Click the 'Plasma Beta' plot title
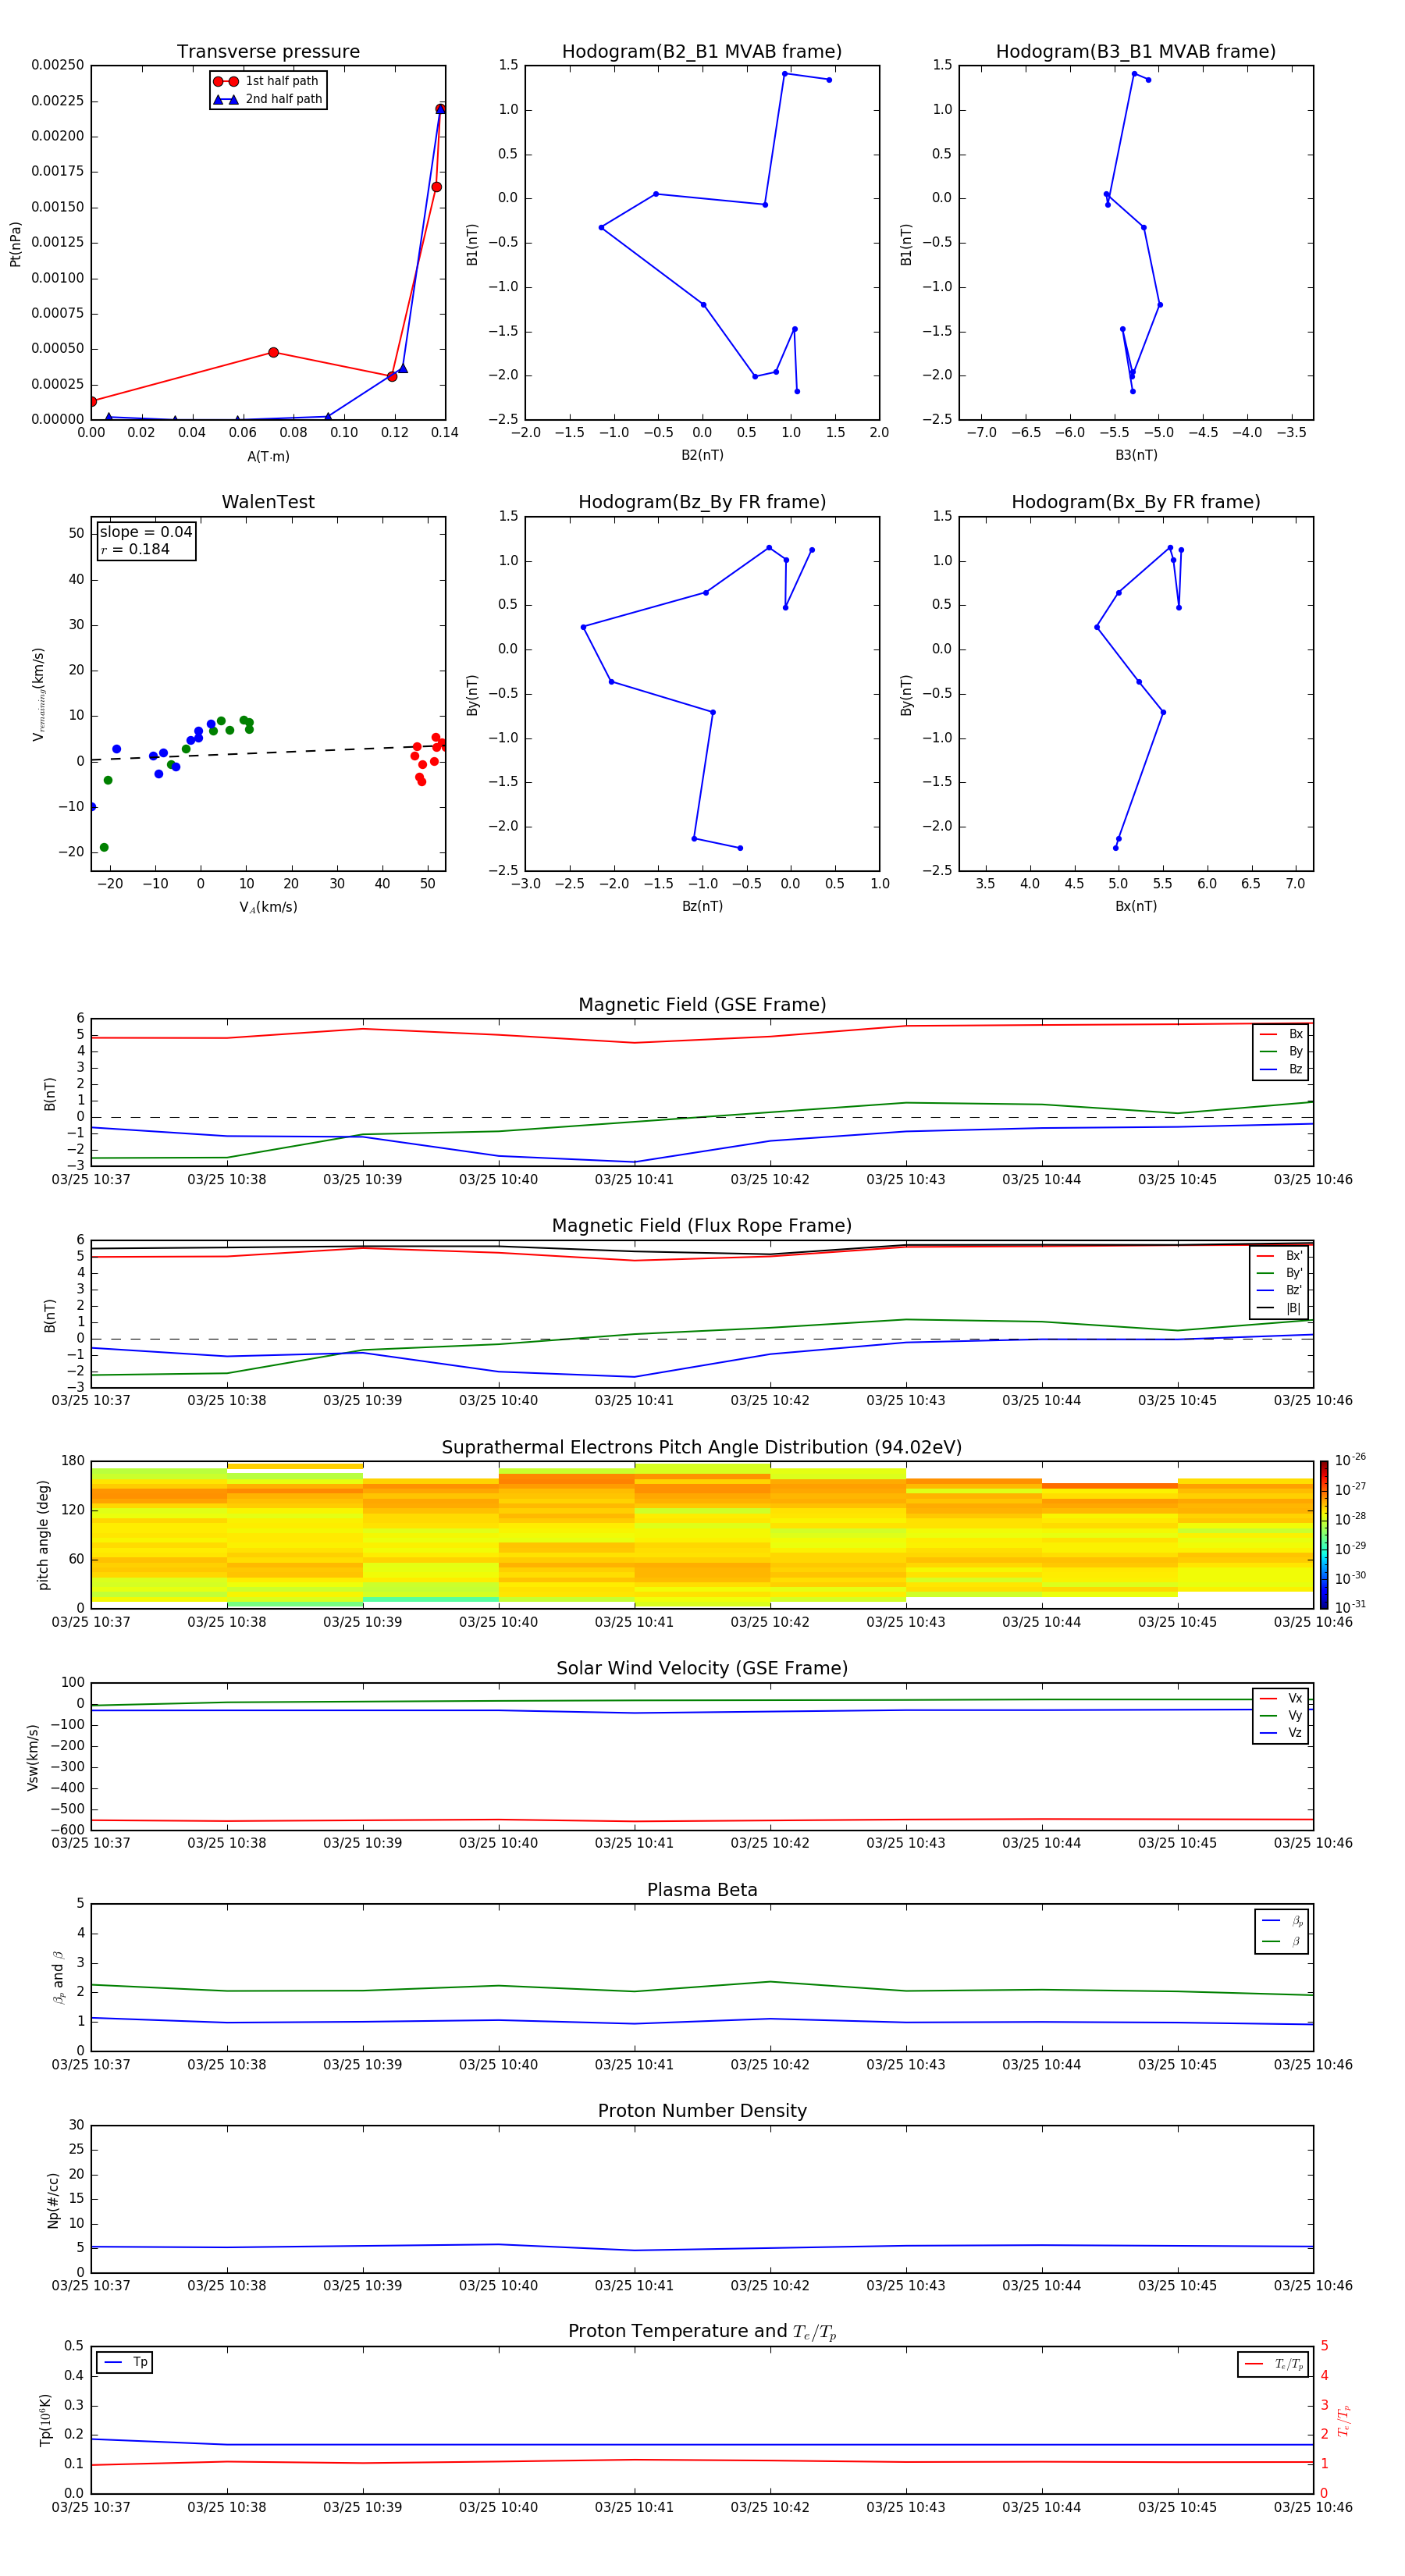Viewport: 1405px width, 2576px height. point(702,1890)
